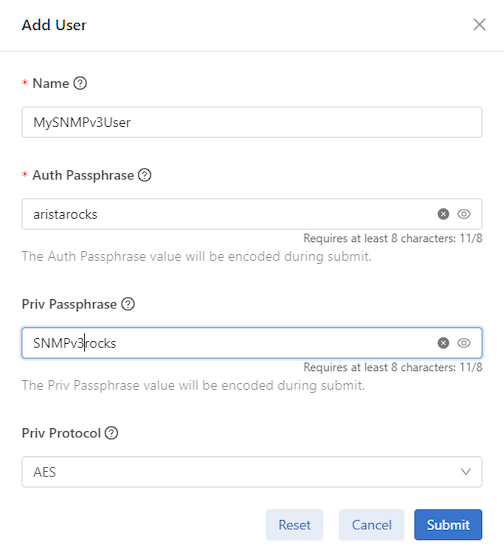This screenshot has width=504, height=554.
Task: Open the AES protocol combo box
Action: click(252, 472)
